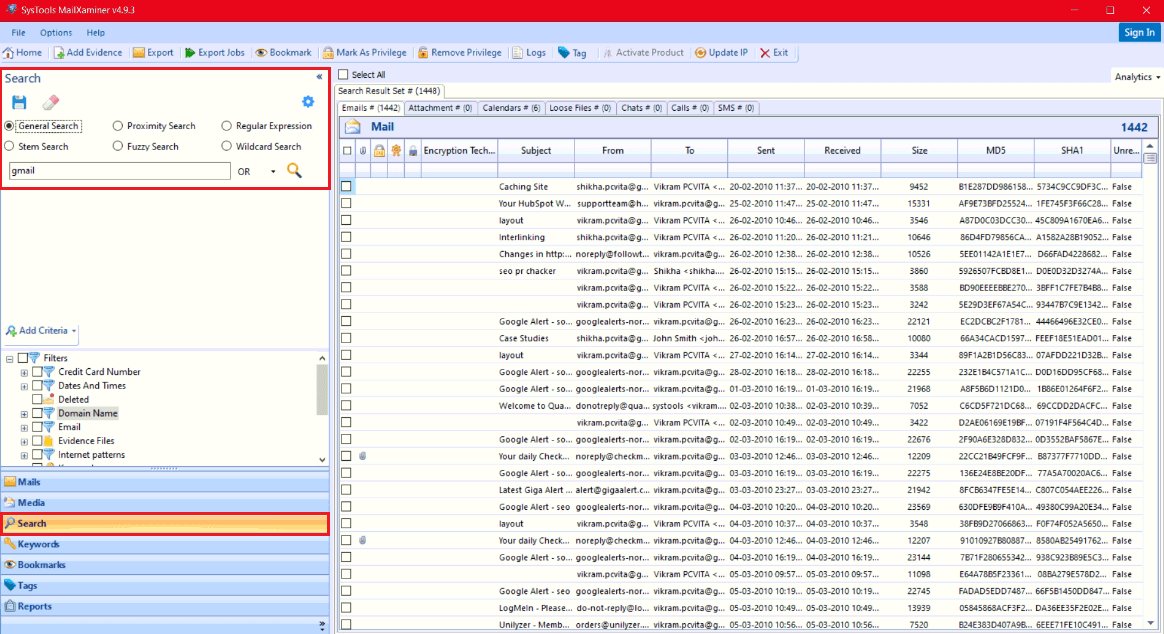Open Export Jobs from toolbar
The height and width of the screenshot is (634, 1164).
(215, 53)
